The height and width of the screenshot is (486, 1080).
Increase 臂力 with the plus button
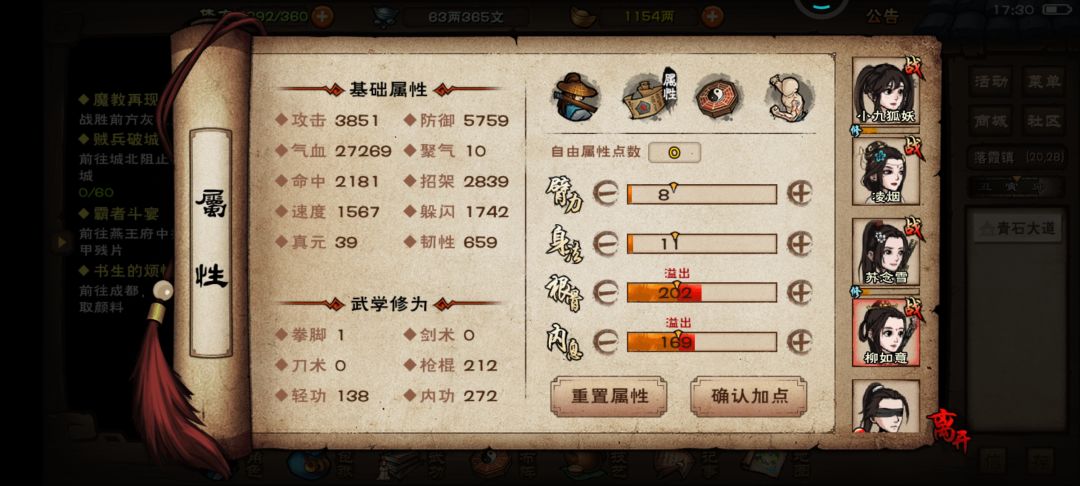pyautogui.click(x=800, y=194)
